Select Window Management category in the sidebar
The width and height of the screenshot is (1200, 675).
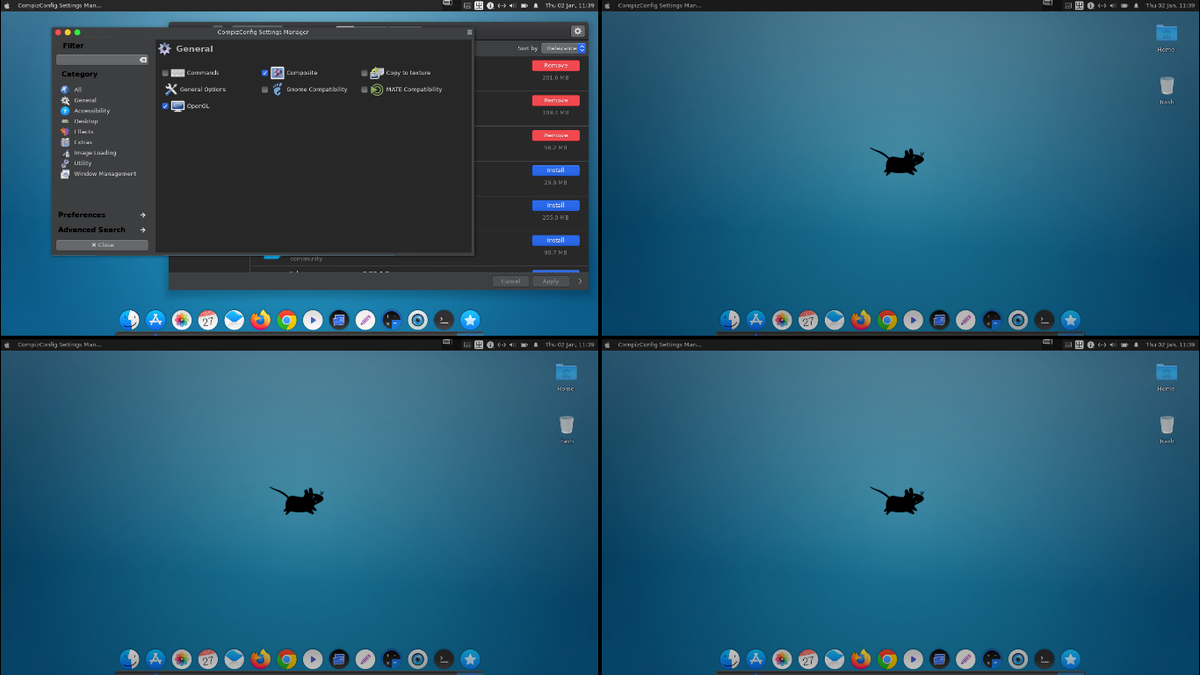(105, 174)
